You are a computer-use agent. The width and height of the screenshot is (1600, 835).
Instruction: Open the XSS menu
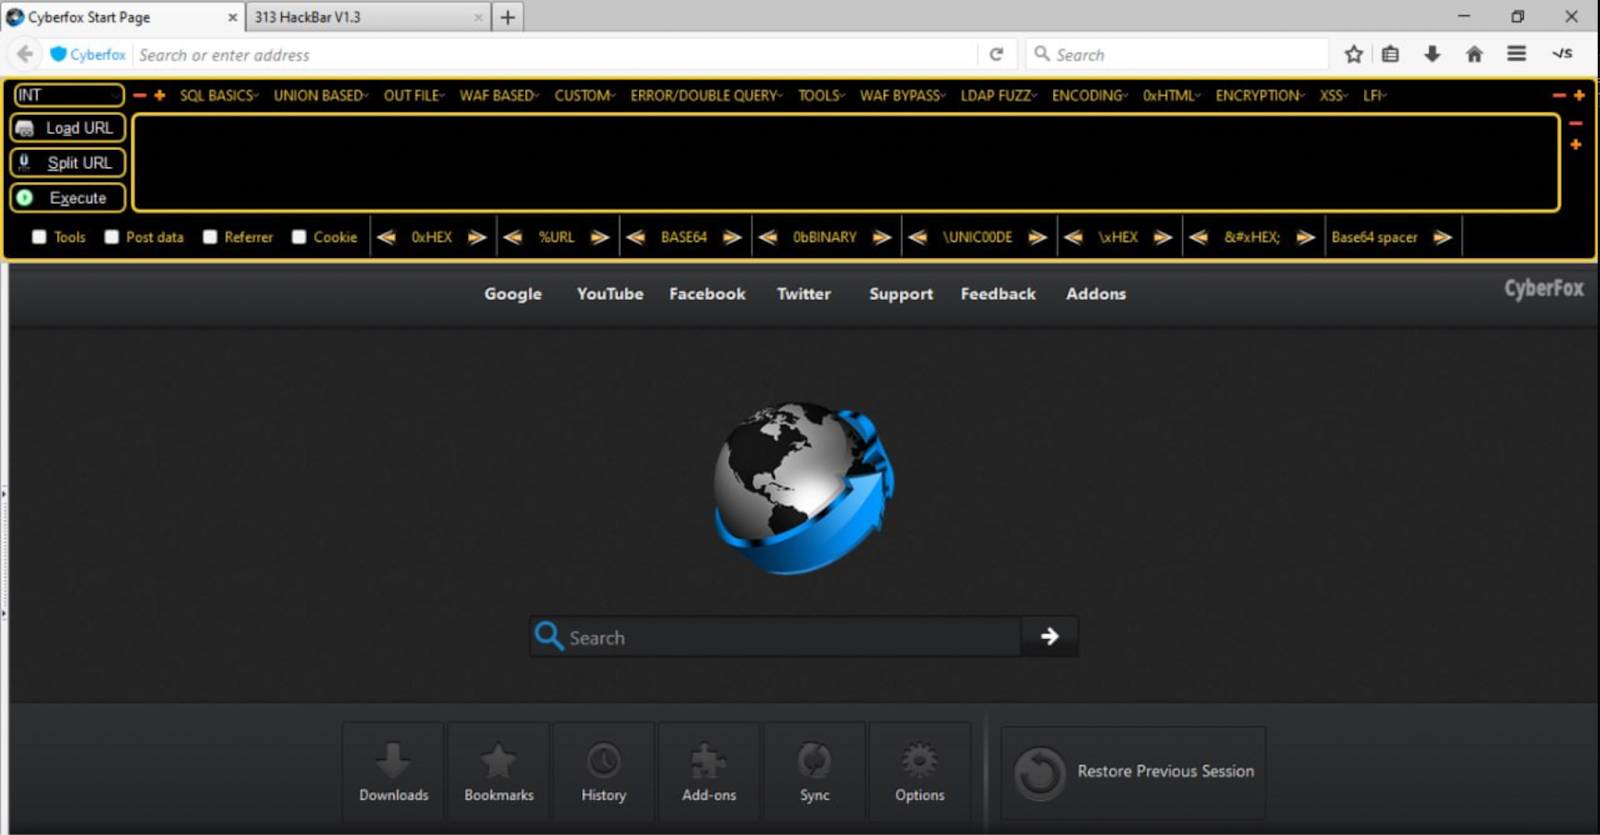(1334, 95)
